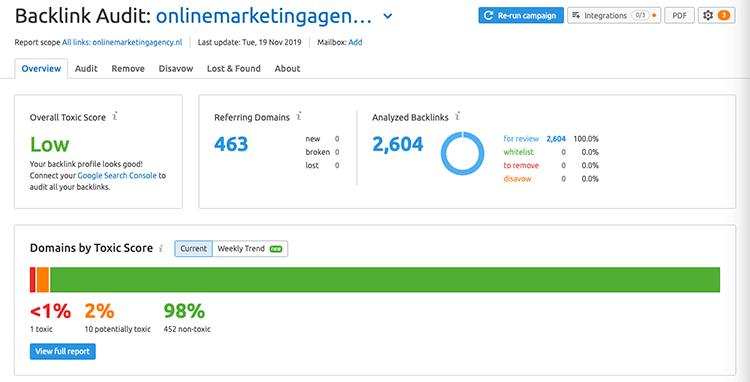Switch to the Overview tab
This screenshot has height=382, width=750.
41,68
